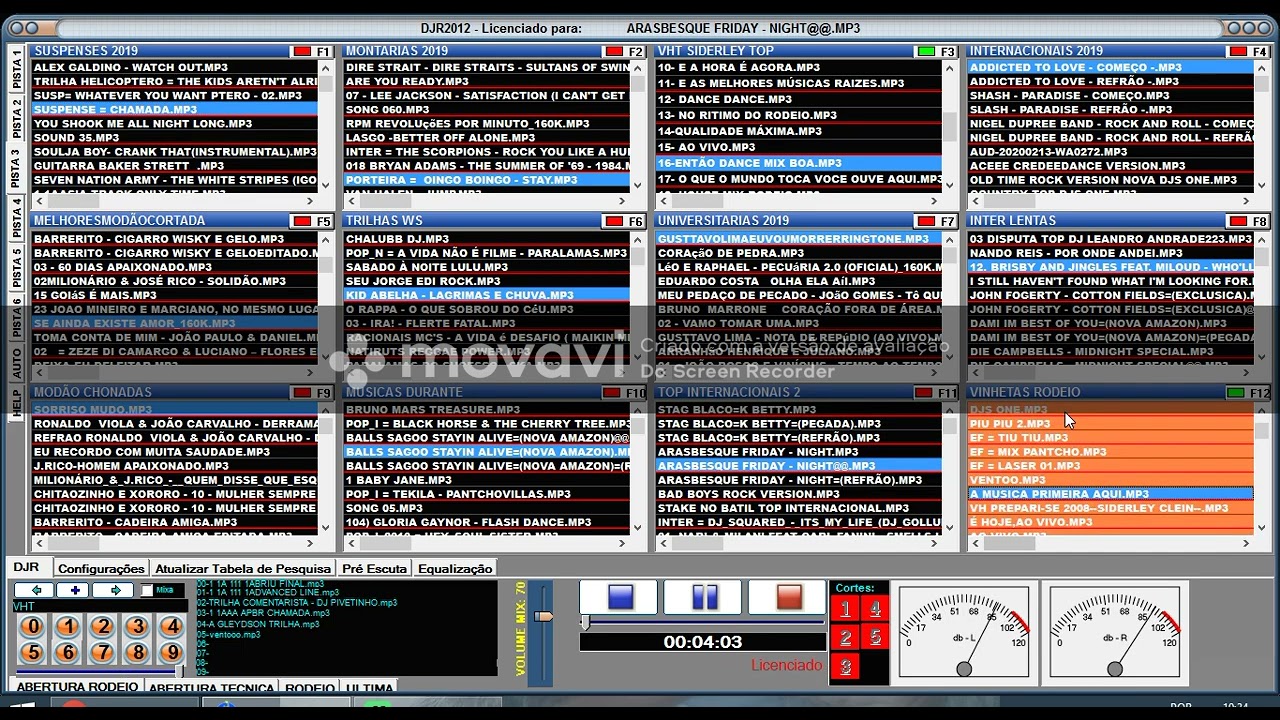The width and height of the screenshot is (1280, 720).
Task: Select 'SUSPENSE = CHAMADA.MP3' track
Action: tap(174, 109)
